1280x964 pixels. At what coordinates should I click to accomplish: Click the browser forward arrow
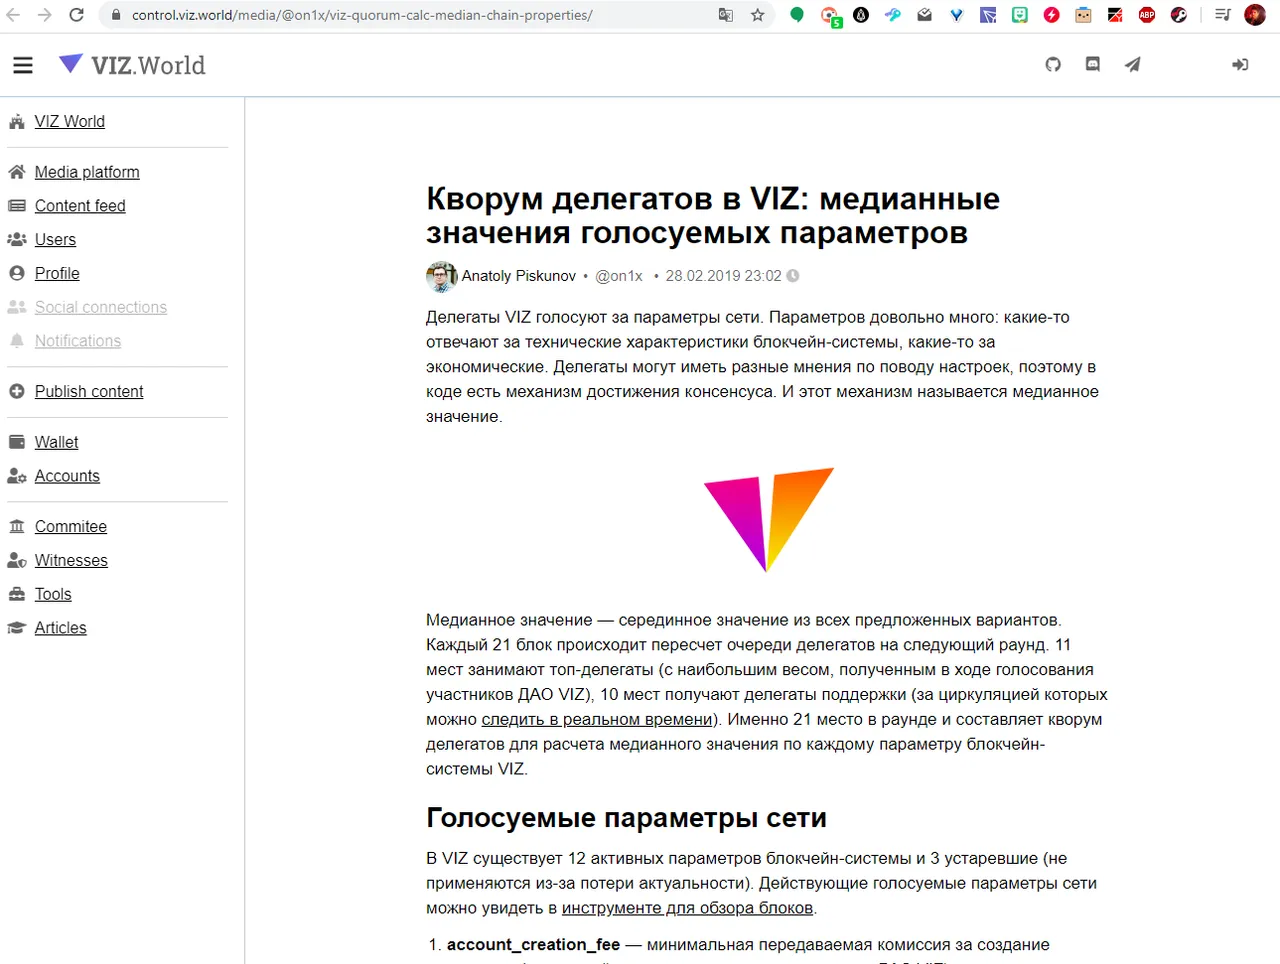(44, 15)
